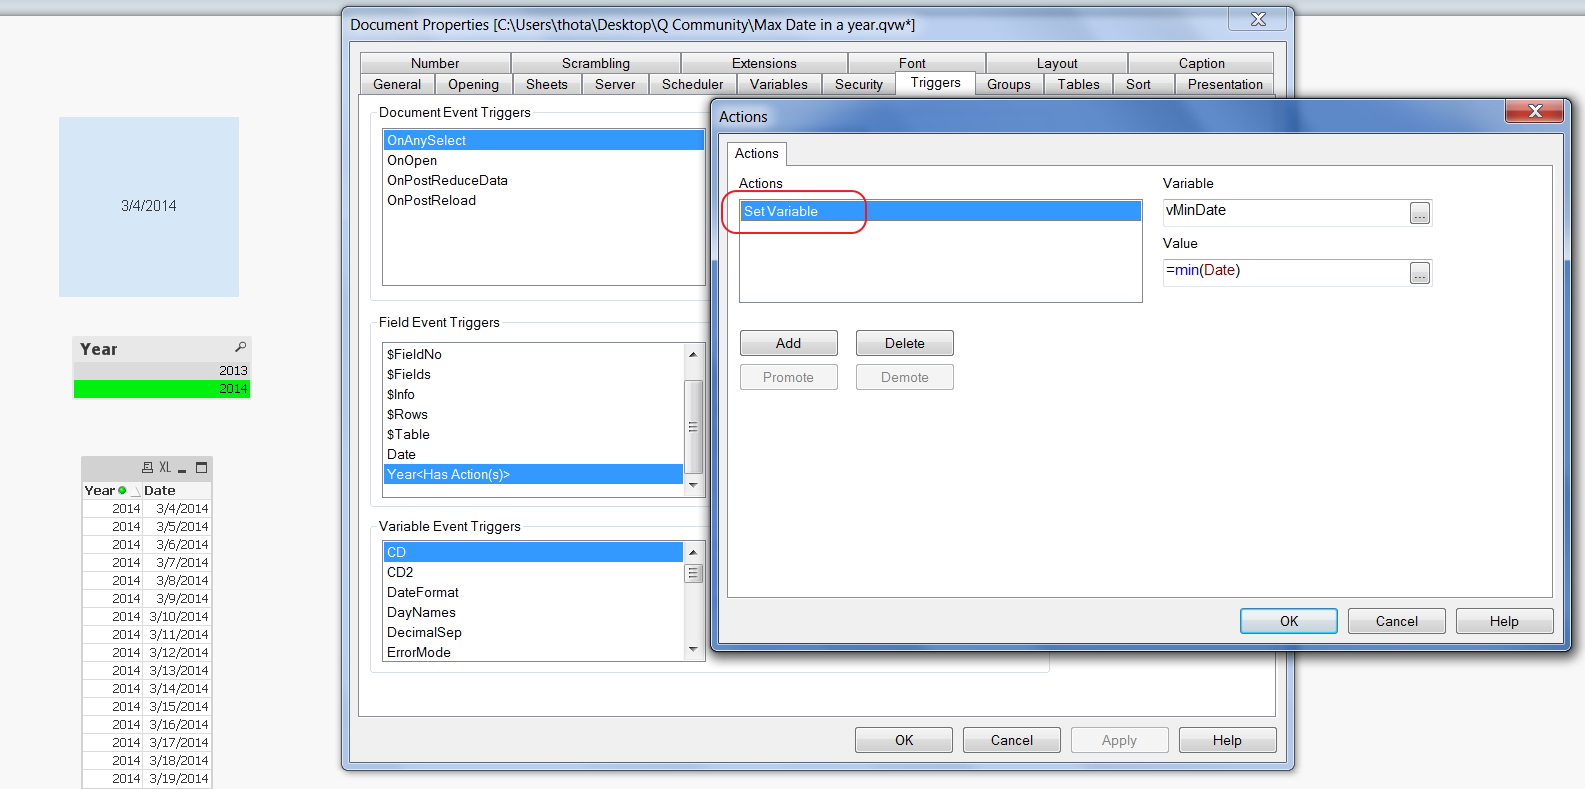Viewport: 1585px width, 789px height.
Task: Click the up arrow of the Variable Event Triggers scrollbar
Action: point(693,552)
